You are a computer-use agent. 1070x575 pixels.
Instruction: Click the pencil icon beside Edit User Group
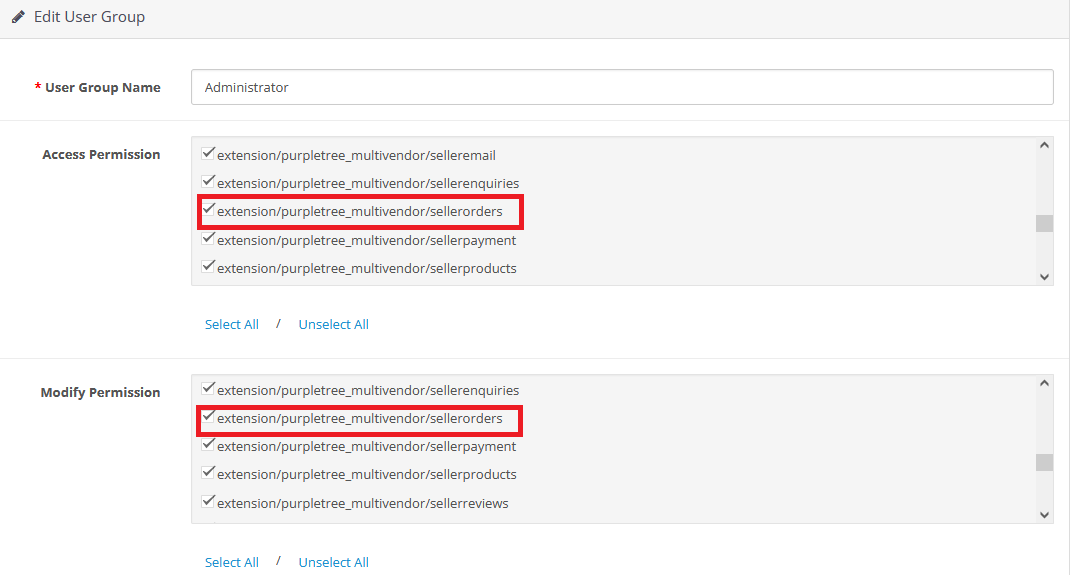[x=18, y=16]
